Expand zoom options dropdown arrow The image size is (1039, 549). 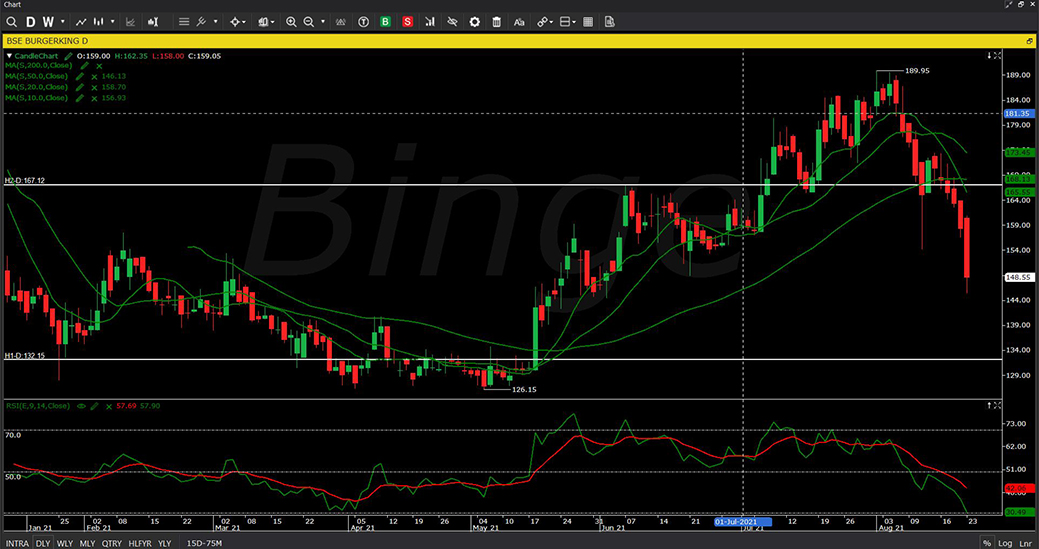pyautogui.click(x=323, y=22)
